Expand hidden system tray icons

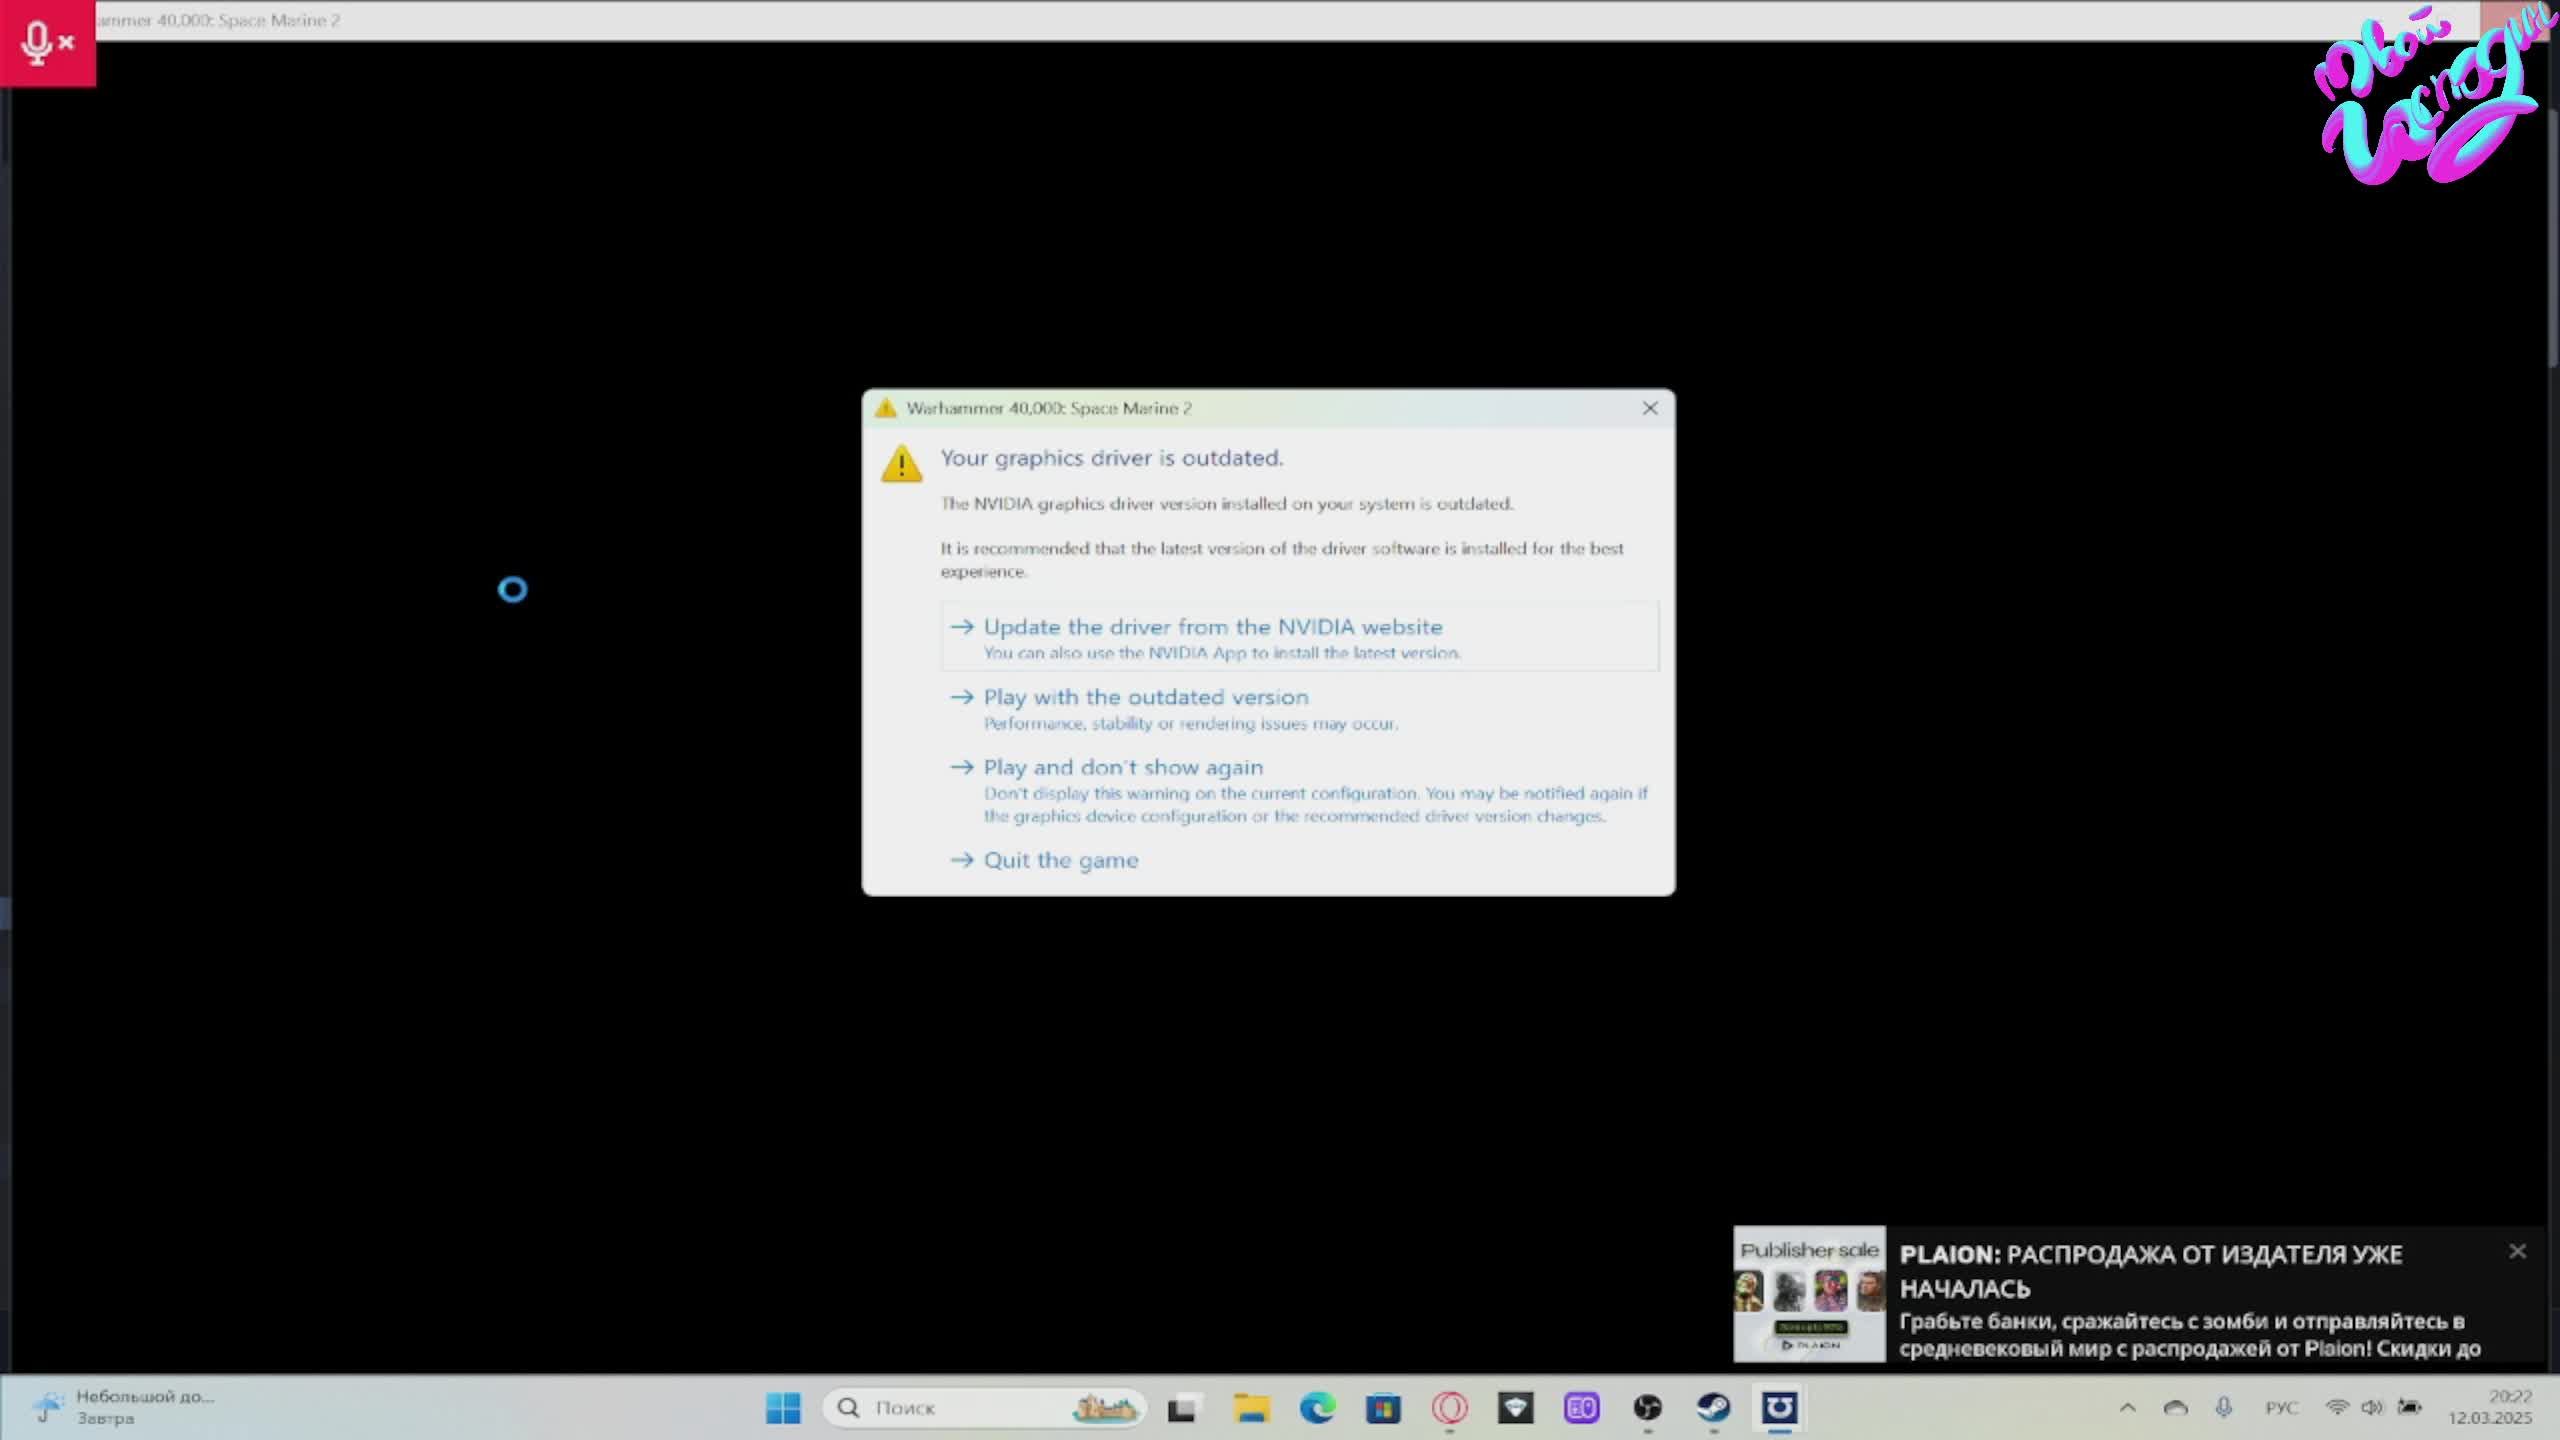(x=2127, y=1408)
